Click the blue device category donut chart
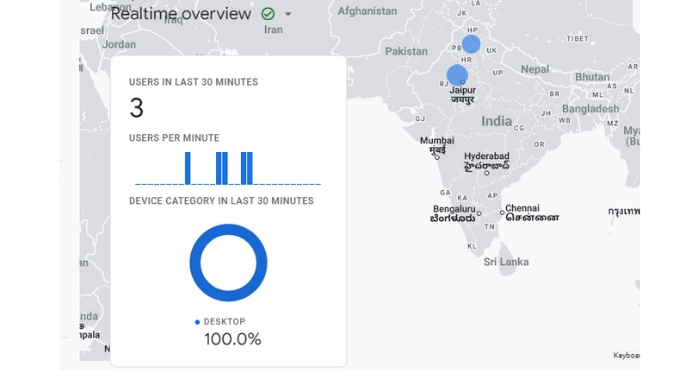 coord(228,262)
